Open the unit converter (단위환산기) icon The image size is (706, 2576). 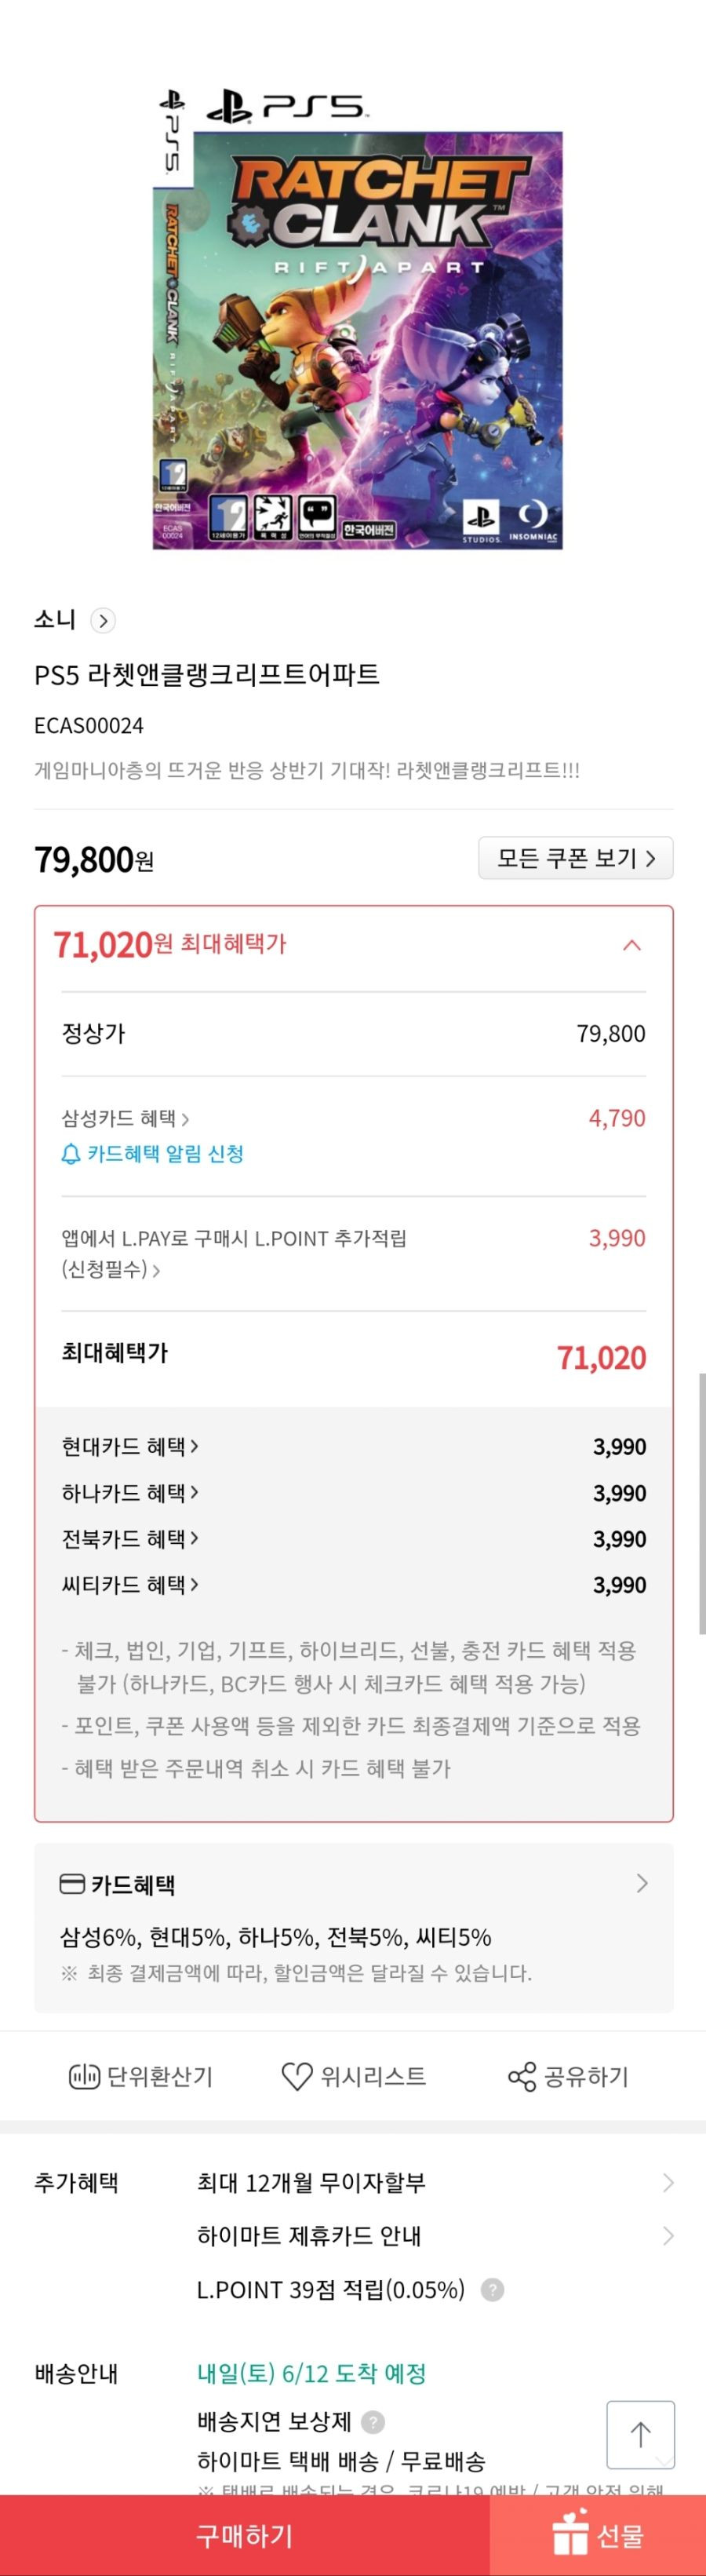[84, 2076]
